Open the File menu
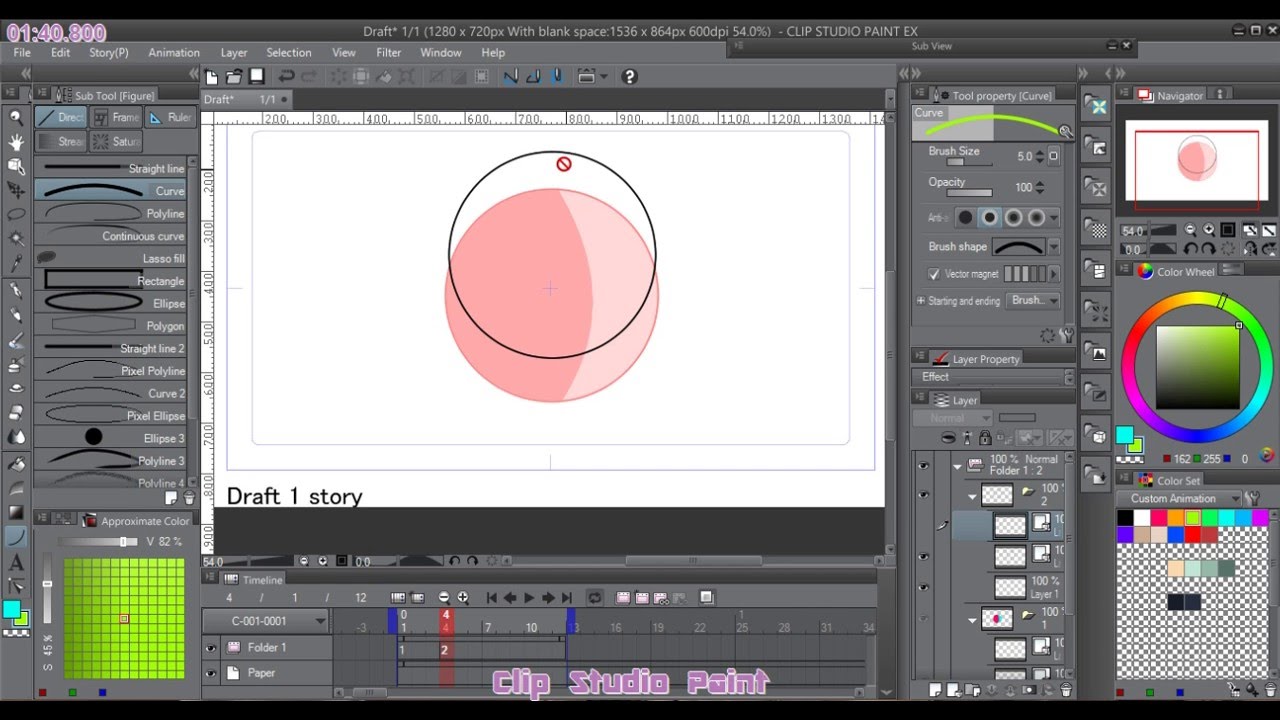 [x=22, y=53]
